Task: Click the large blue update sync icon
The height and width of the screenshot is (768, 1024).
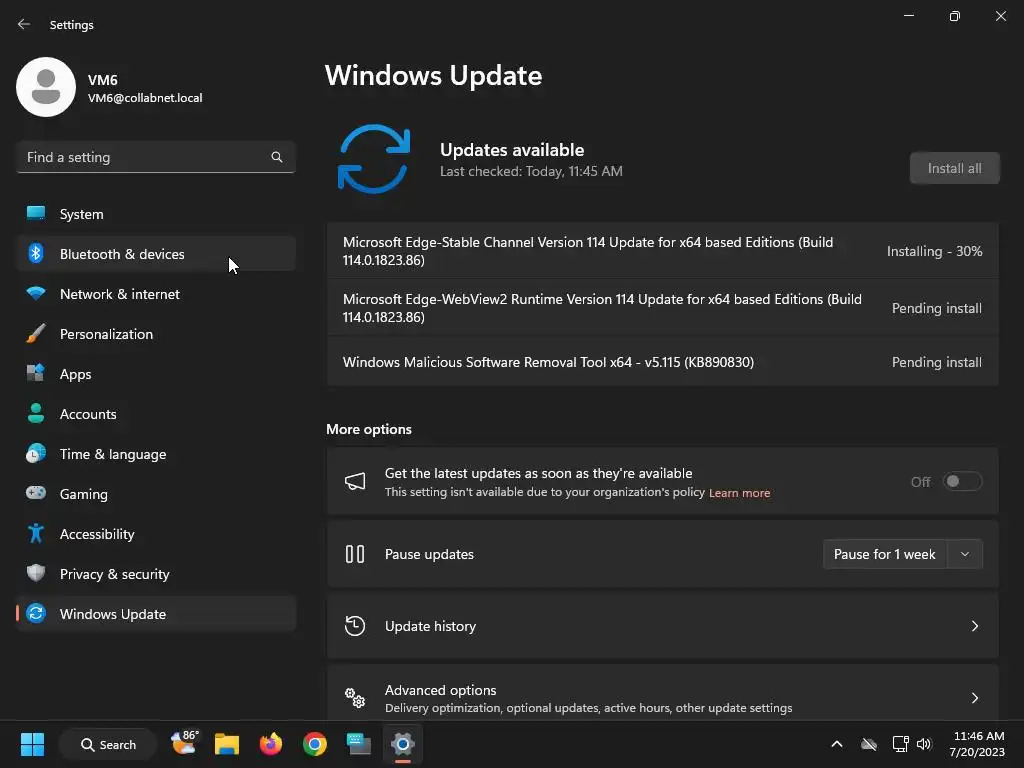Action: coord(374,159)
